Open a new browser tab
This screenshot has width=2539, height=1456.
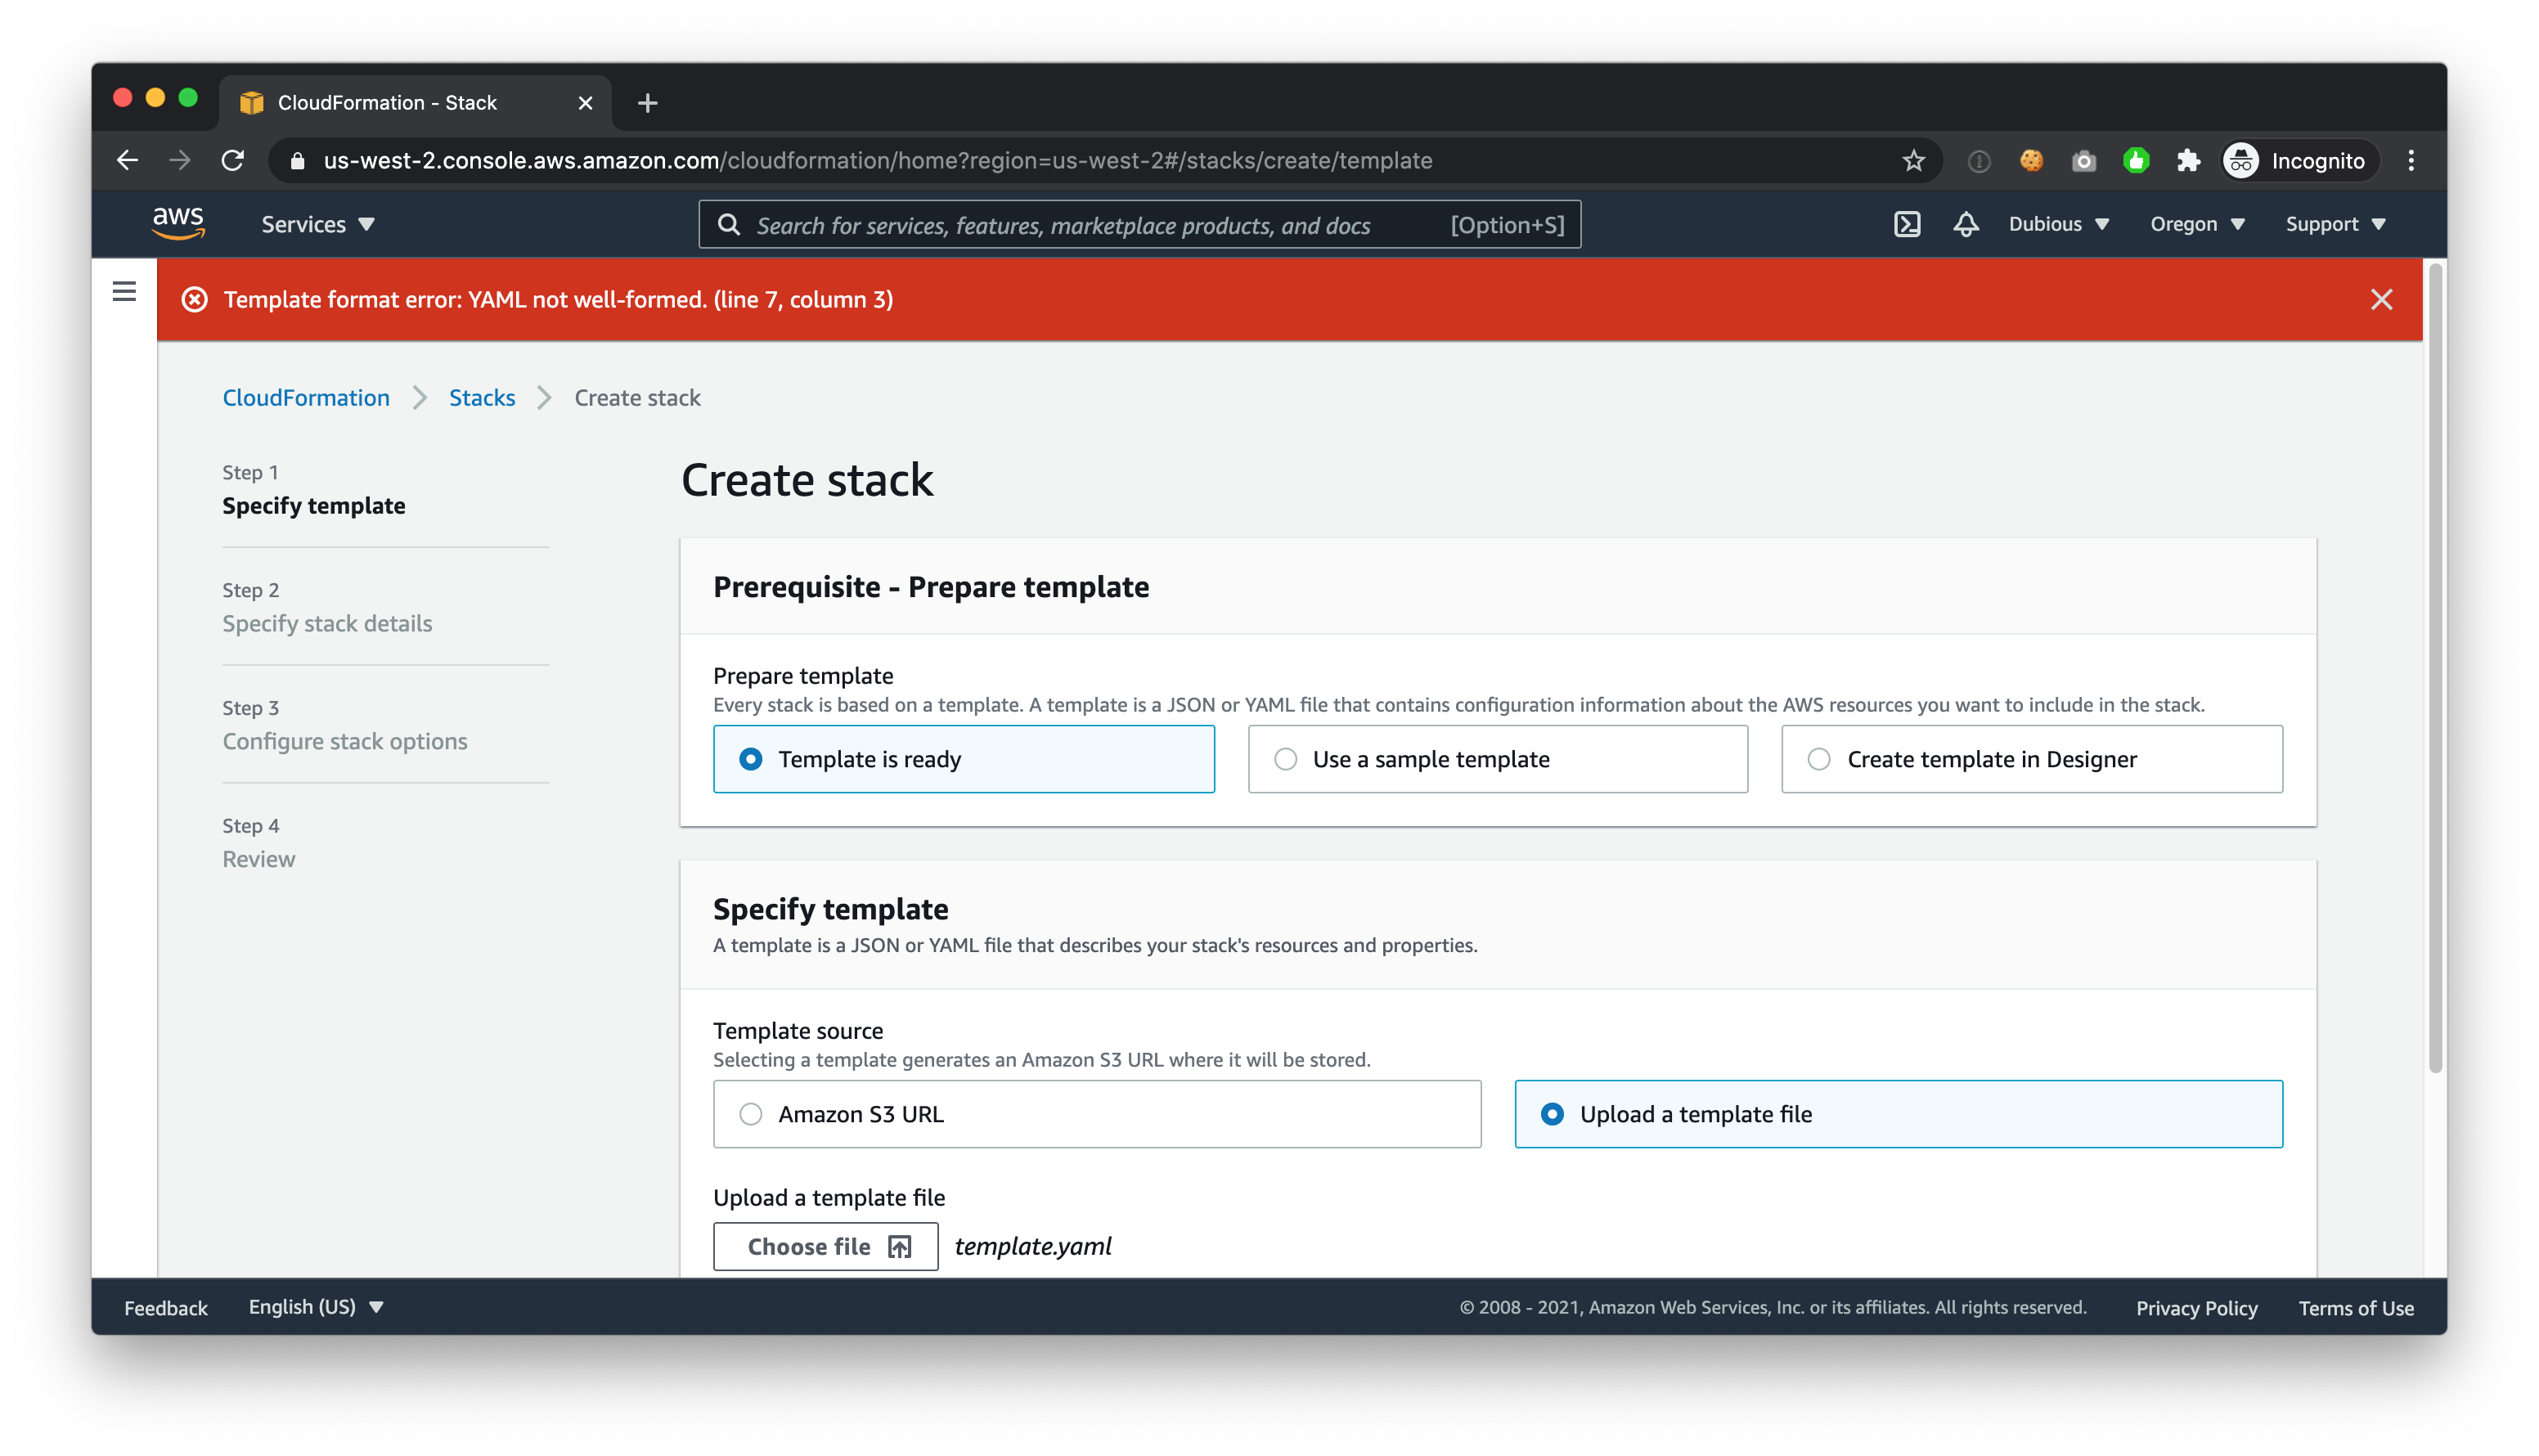pyautogui.click(x=647, y=103)
